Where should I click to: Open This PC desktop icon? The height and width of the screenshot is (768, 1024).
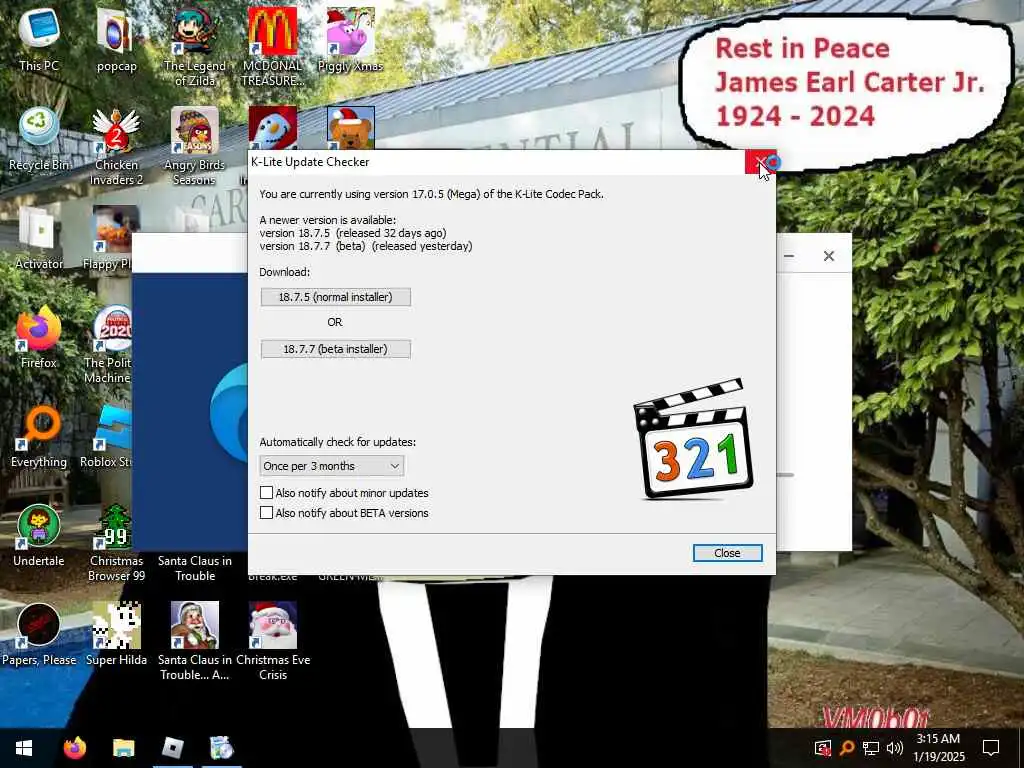coord(39,39)
